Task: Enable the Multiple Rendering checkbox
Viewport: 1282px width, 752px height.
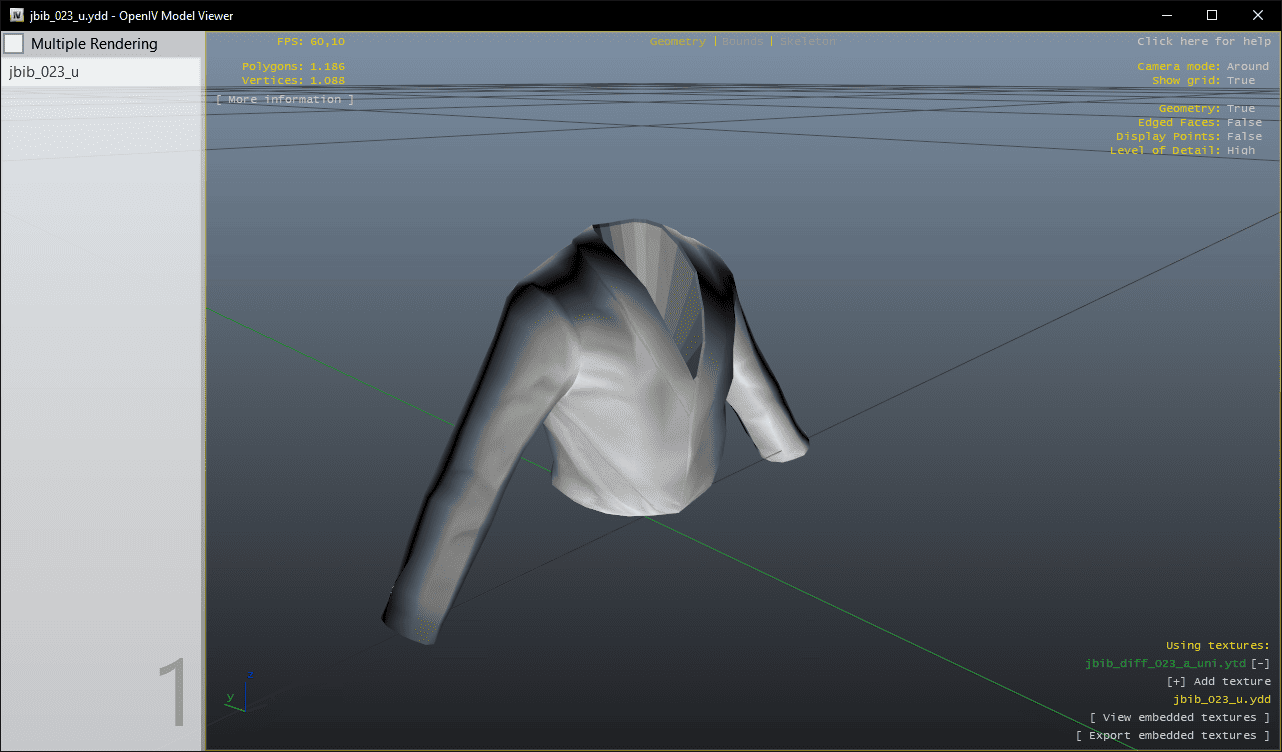Action: click(x=14, y=44)
